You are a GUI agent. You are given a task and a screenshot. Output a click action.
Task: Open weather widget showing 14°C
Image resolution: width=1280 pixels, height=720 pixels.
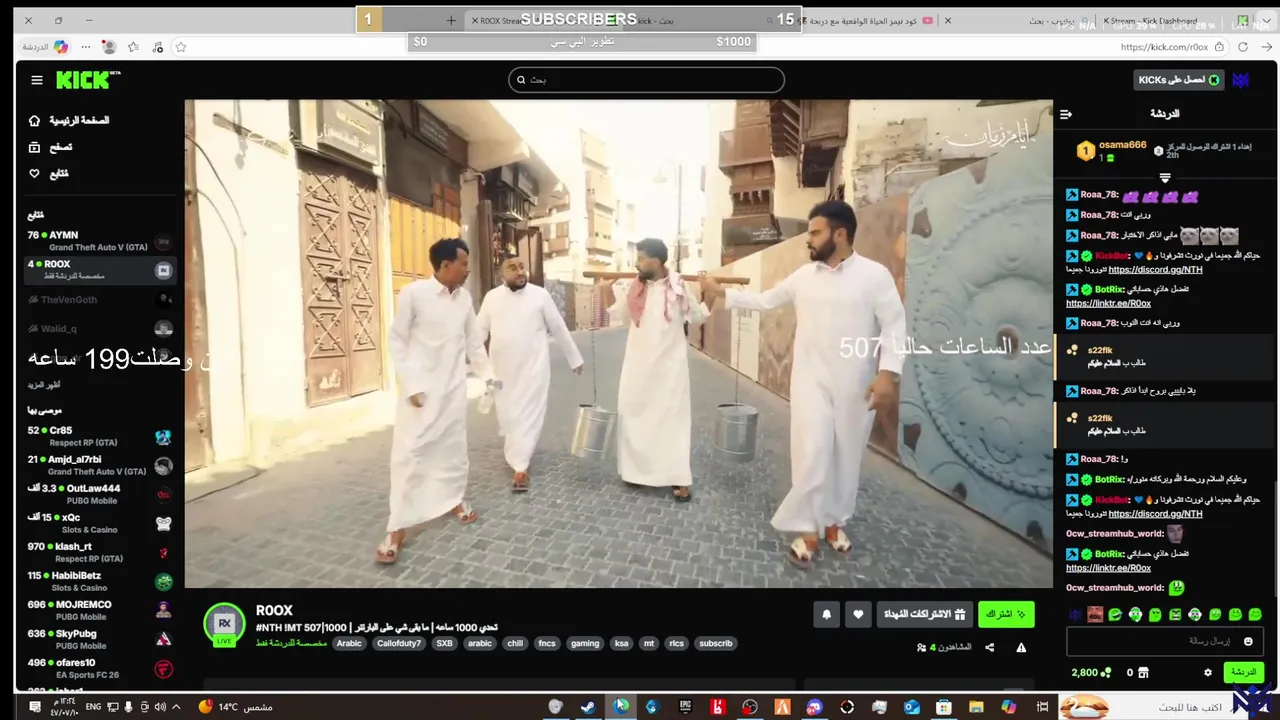[236, 707]
